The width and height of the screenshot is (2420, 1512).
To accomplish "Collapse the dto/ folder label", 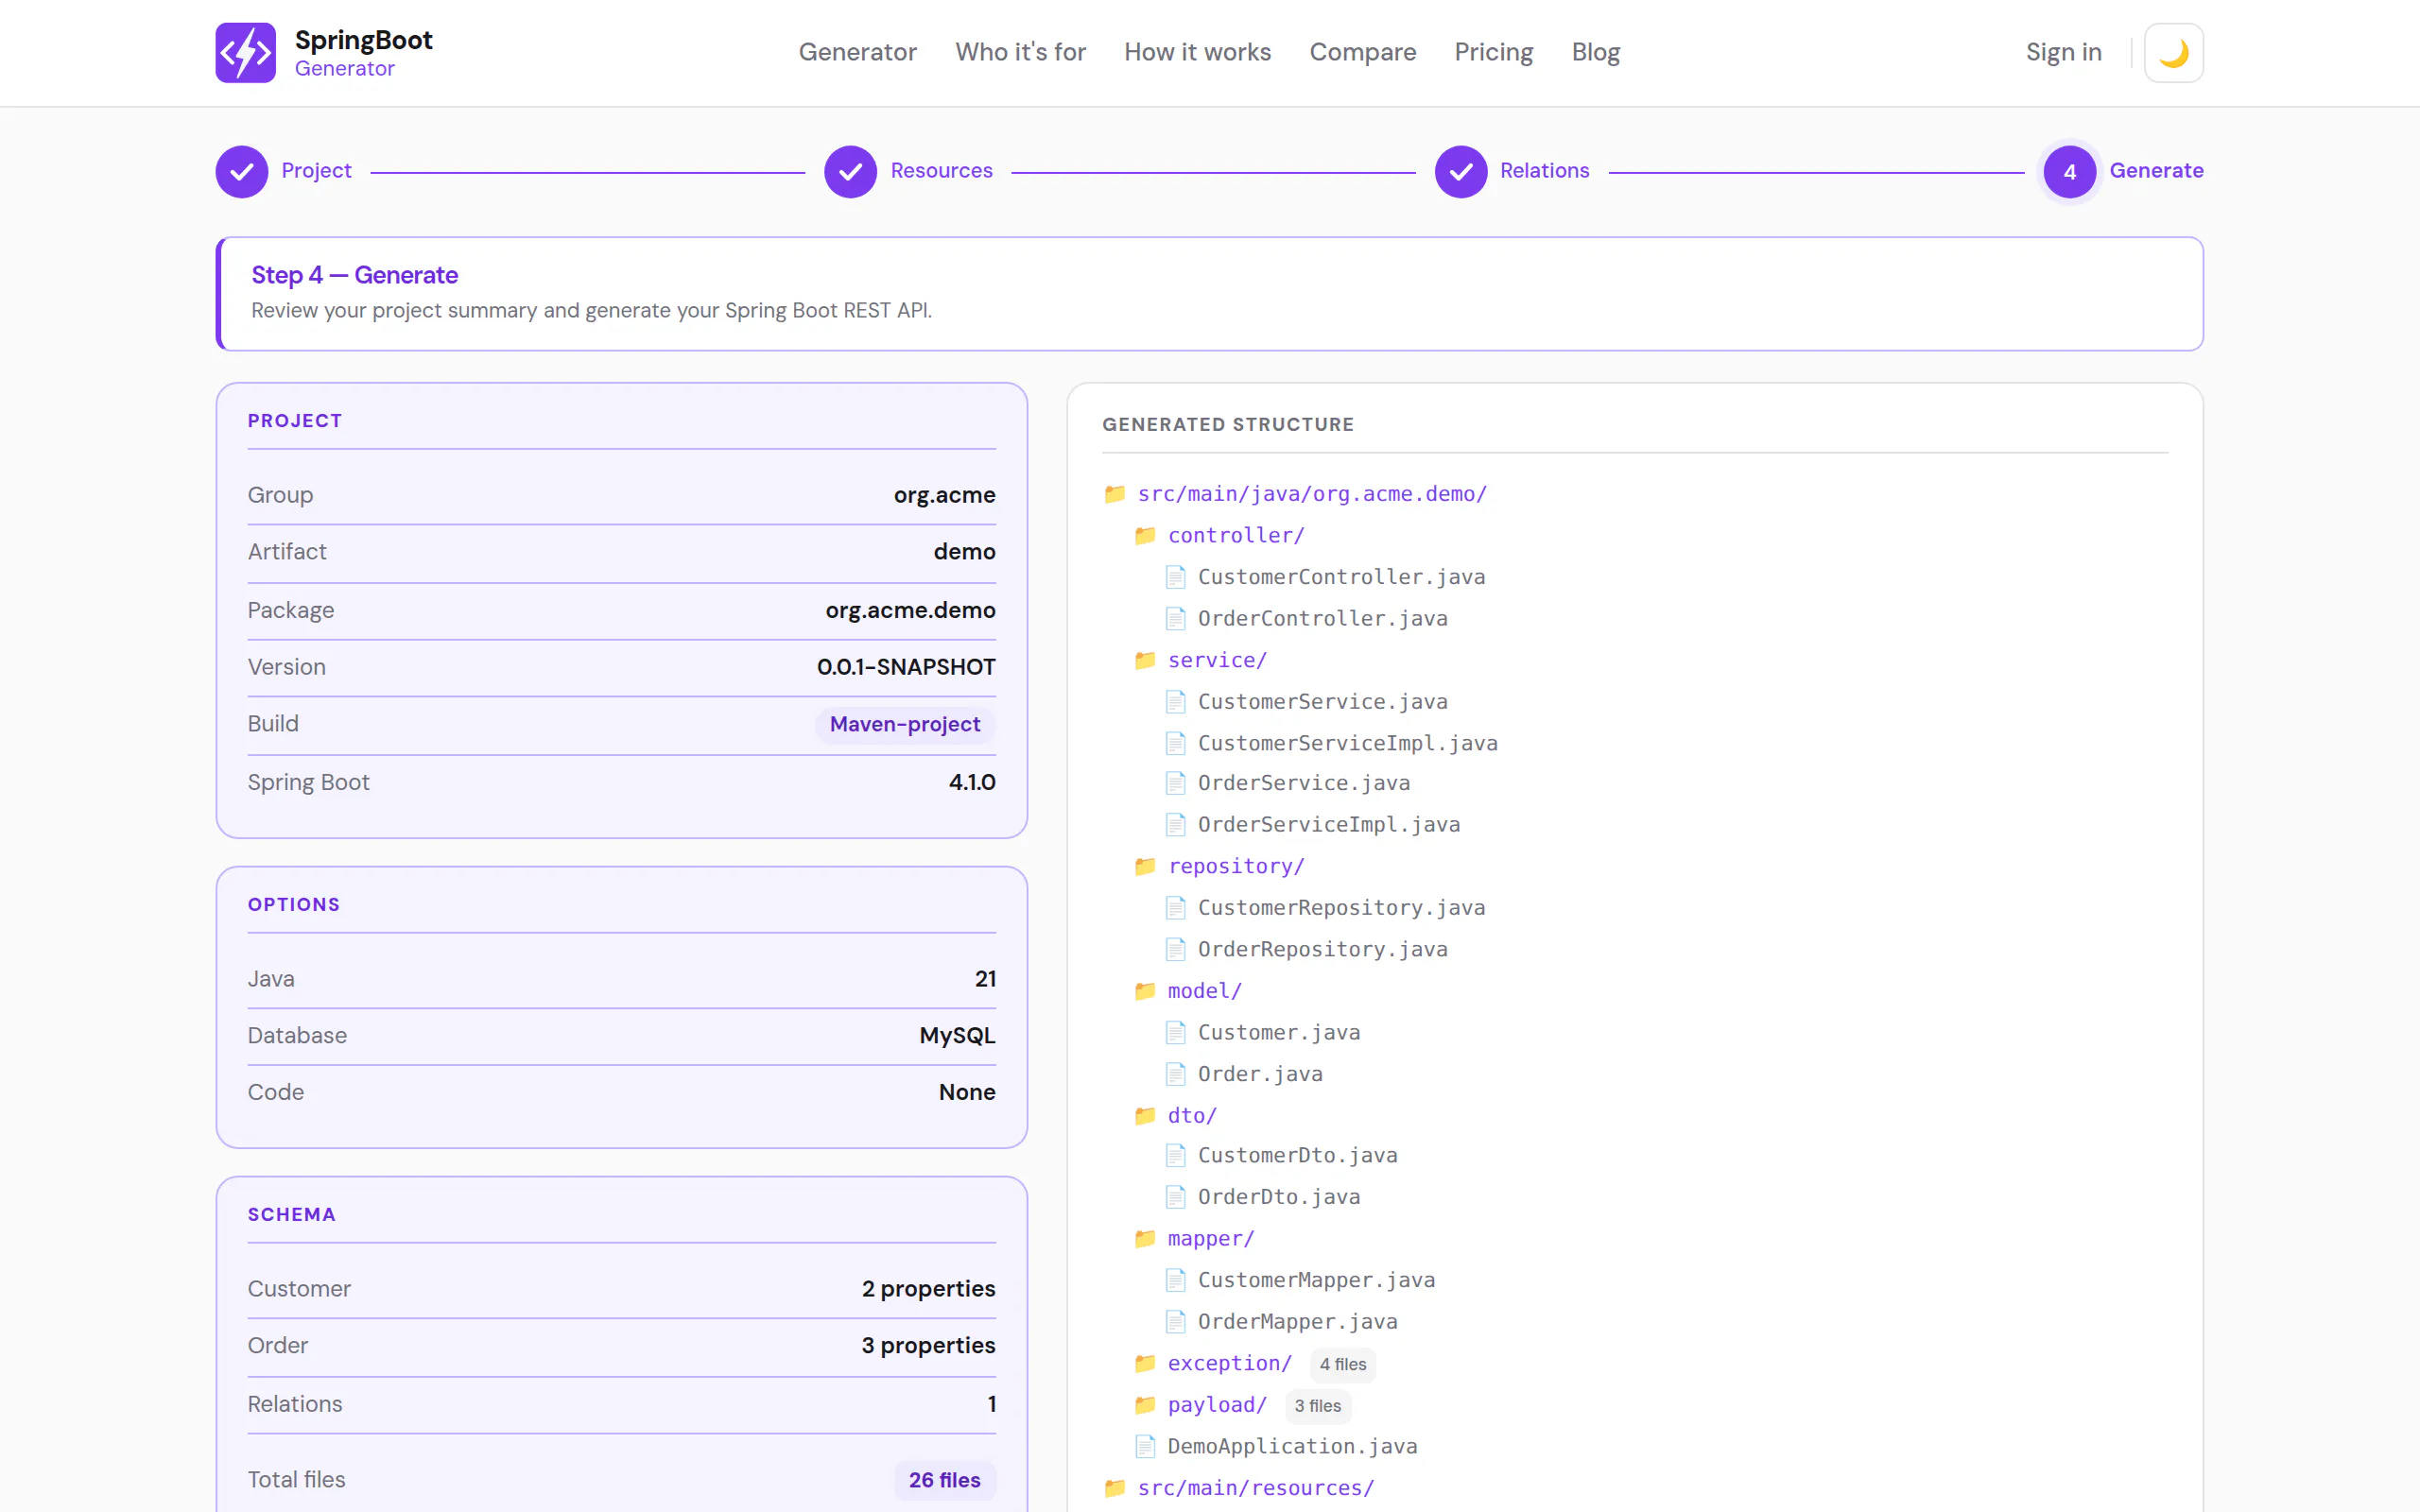I will coord(1192,1115).
